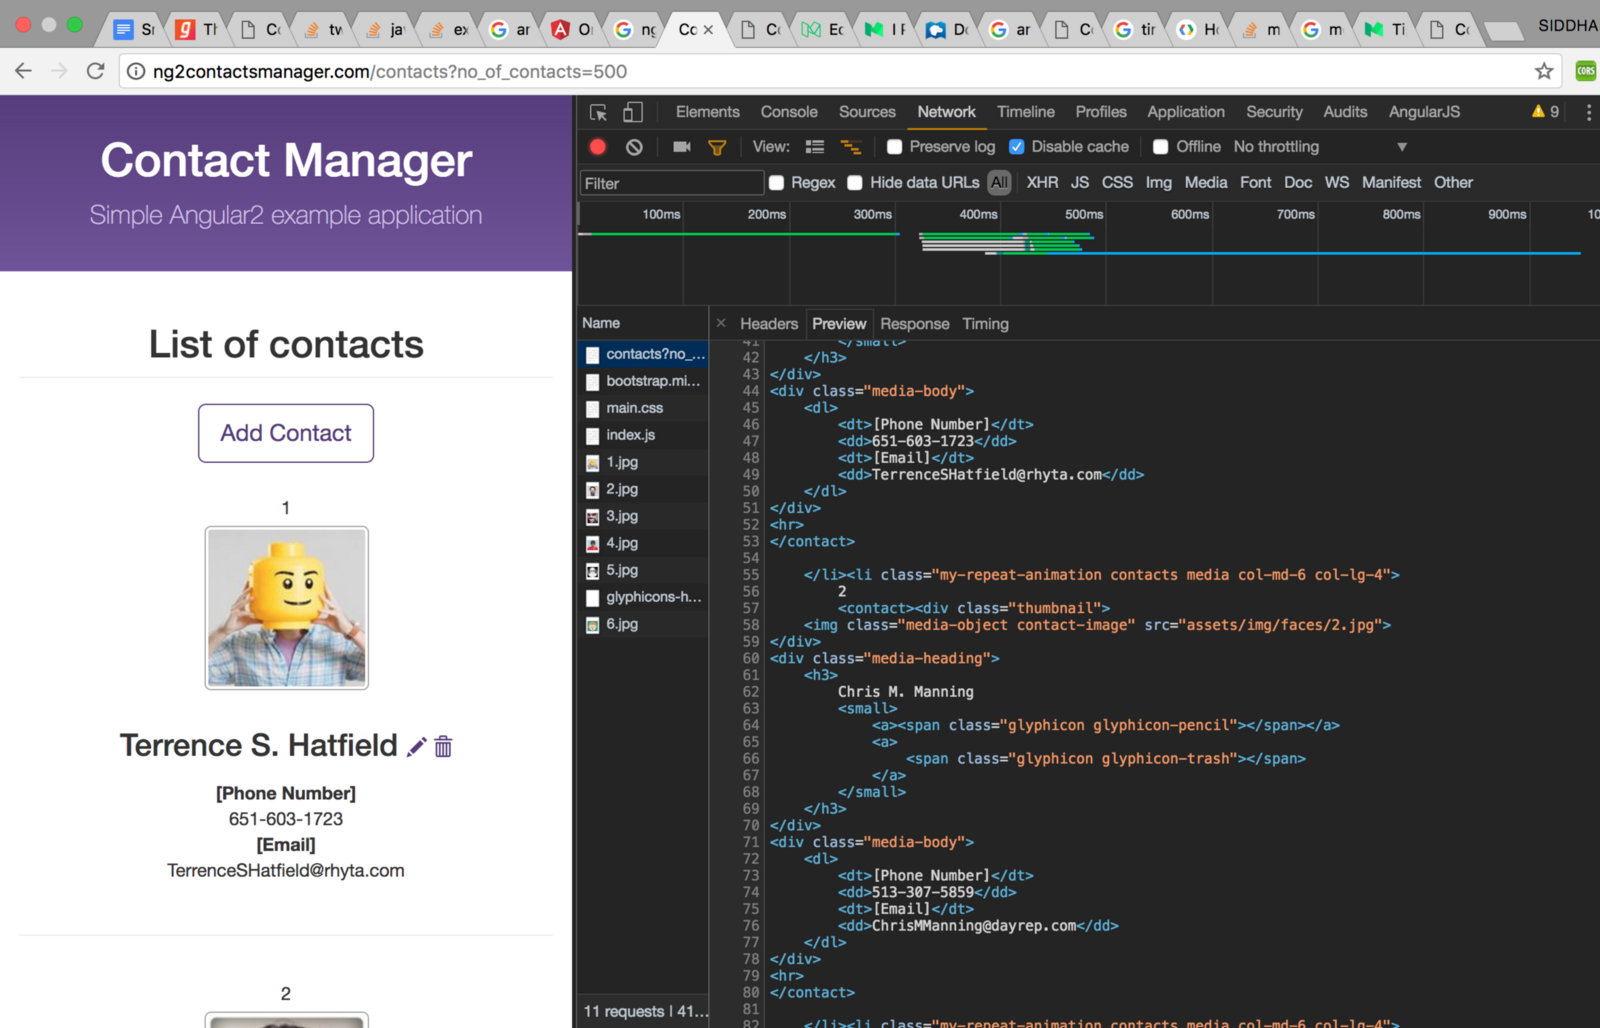The image size is (1600, 1028).
Task: Click the network Filter text field
Action: click(x=671, y=183)
